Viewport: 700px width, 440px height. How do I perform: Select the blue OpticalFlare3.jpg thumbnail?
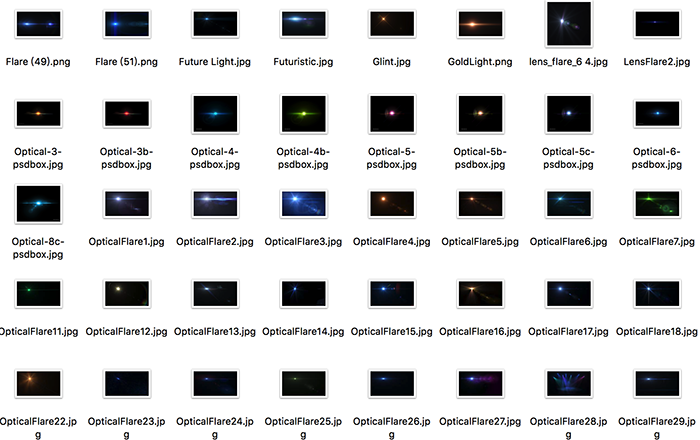303,203
